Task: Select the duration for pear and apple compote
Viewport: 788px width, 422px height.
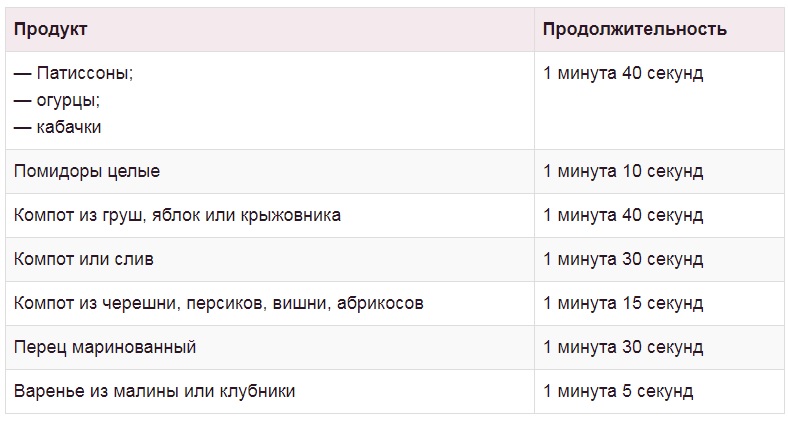Action: click(623, 215)
